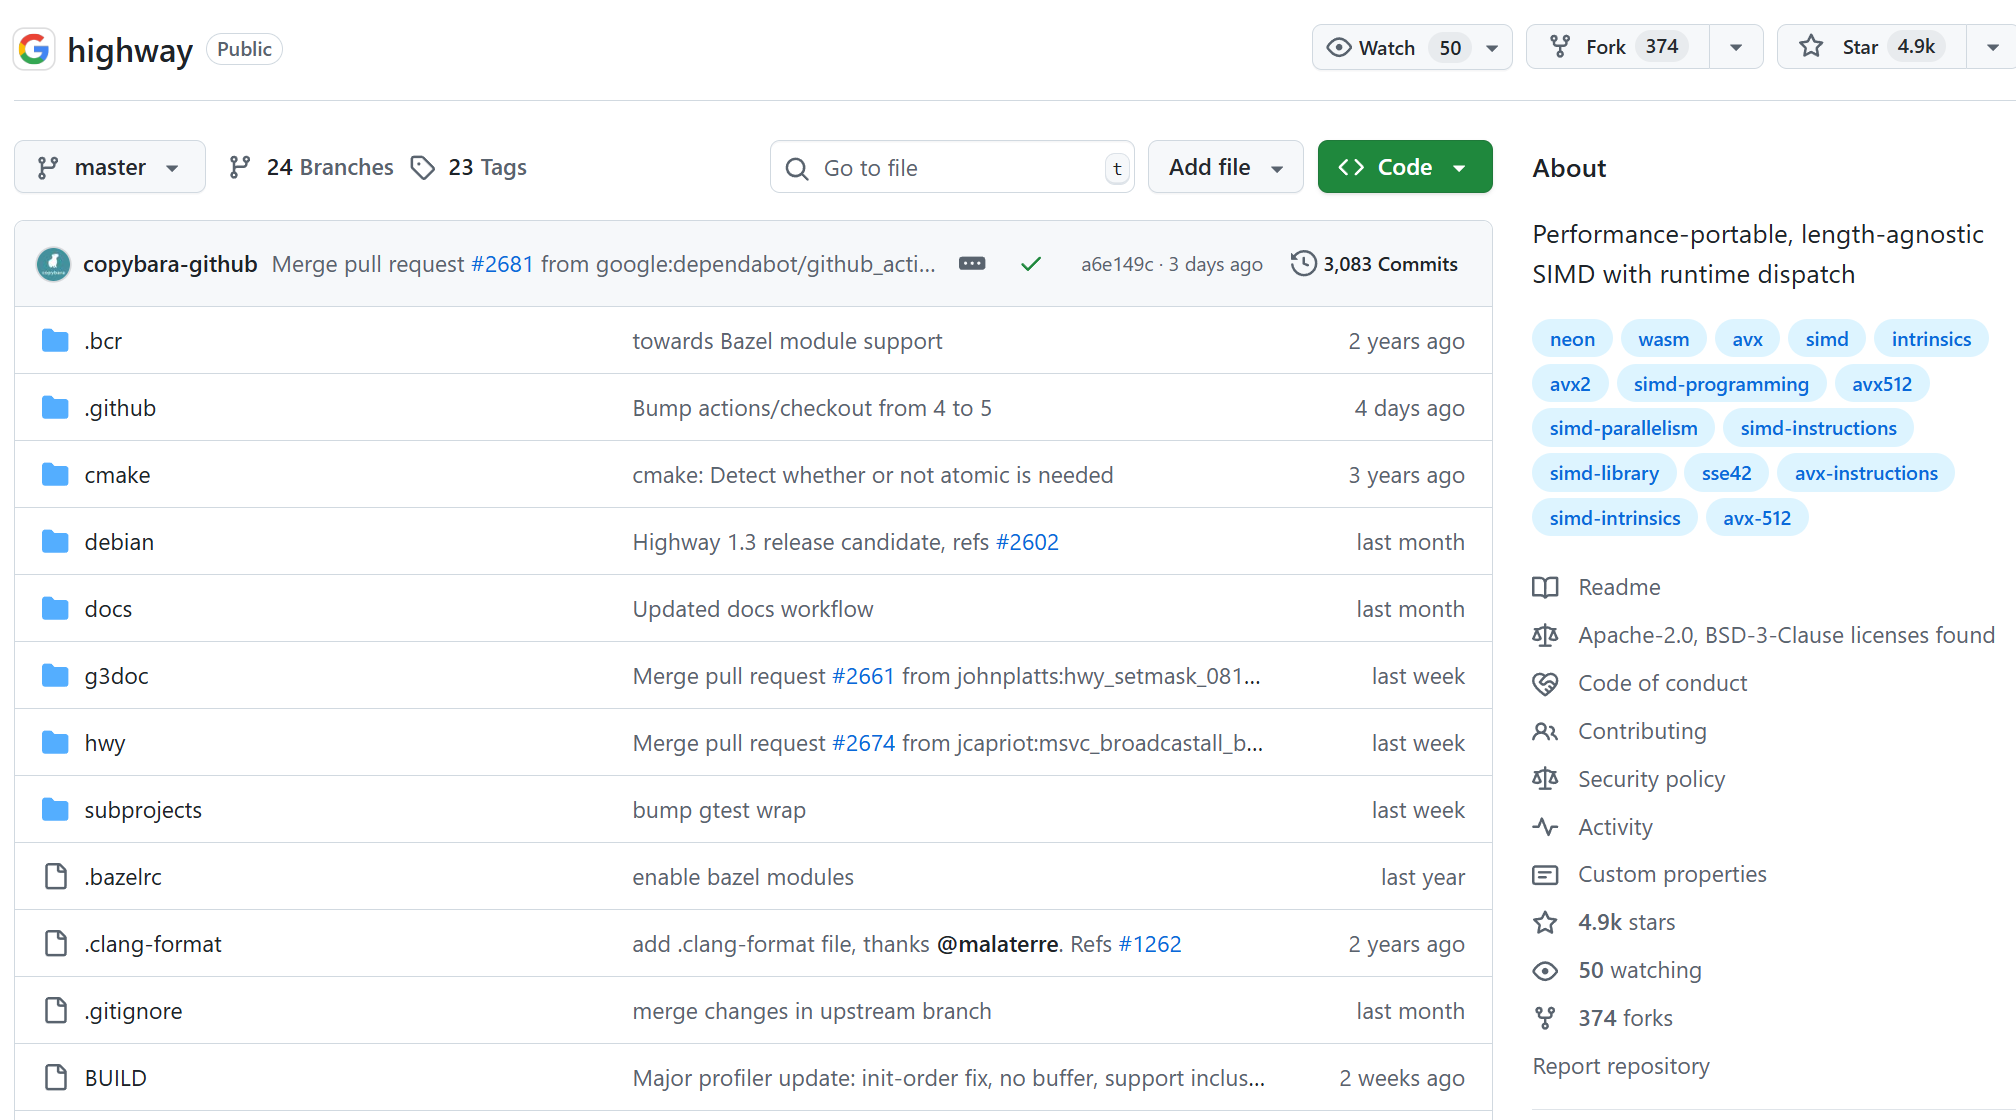This screenshot has height=1120, width=2016.
Task: Click the .gitignore file icon
Action: 56,1011
